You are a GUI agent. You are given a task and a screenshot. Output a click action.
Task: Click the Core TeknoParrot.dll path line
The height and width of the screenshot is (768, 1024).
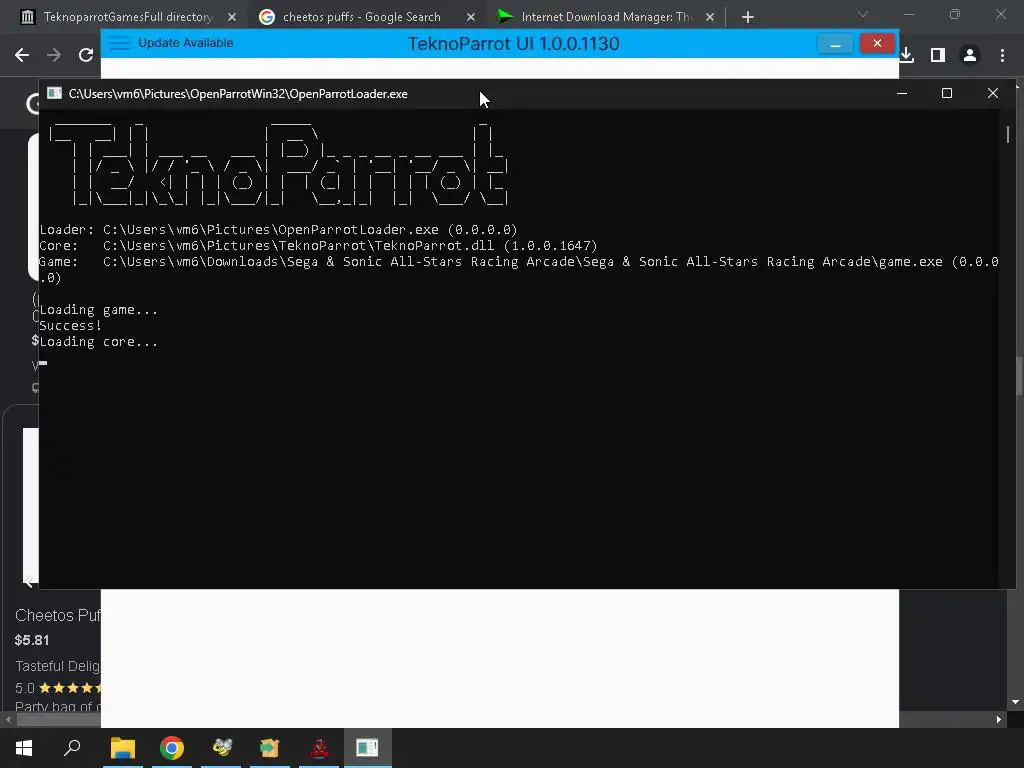(x=318, y=246)
